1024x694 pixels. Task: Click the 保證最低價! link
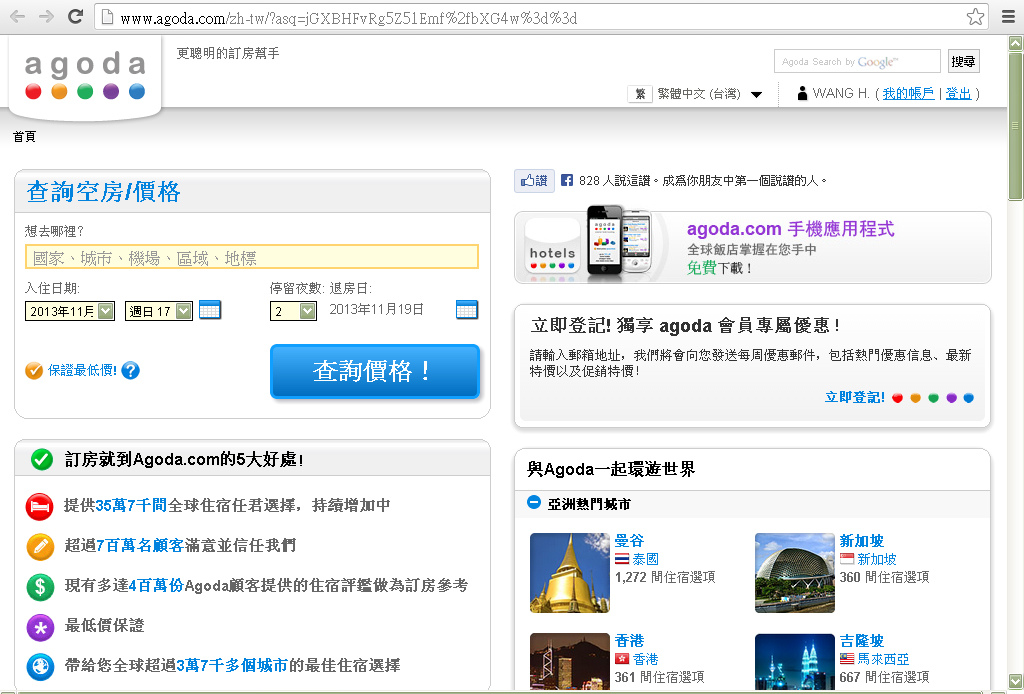[82, 370]
